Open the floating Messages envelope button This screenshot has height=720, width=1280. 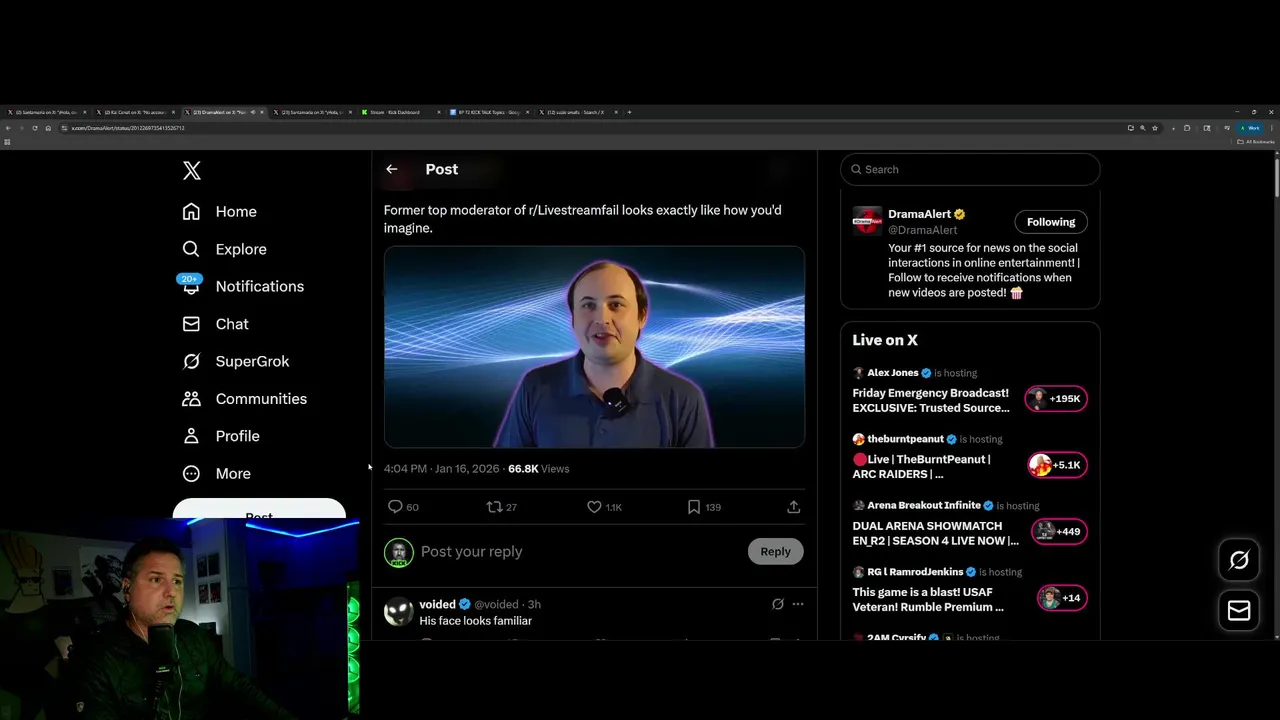pos(1239,611)
